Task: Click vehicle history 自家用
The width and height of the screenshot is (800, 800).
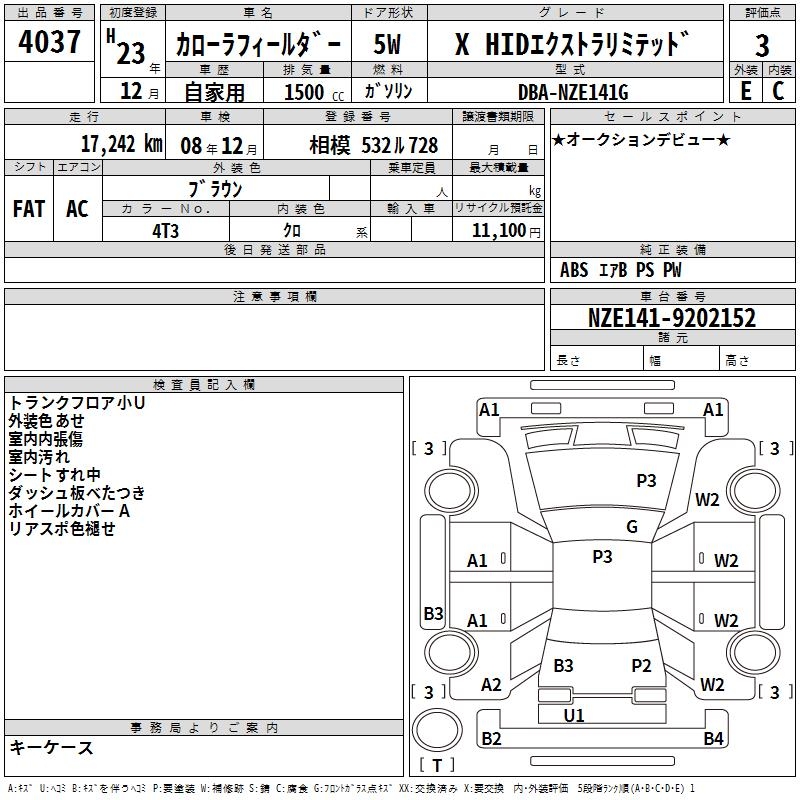Action: pos(214,92)
